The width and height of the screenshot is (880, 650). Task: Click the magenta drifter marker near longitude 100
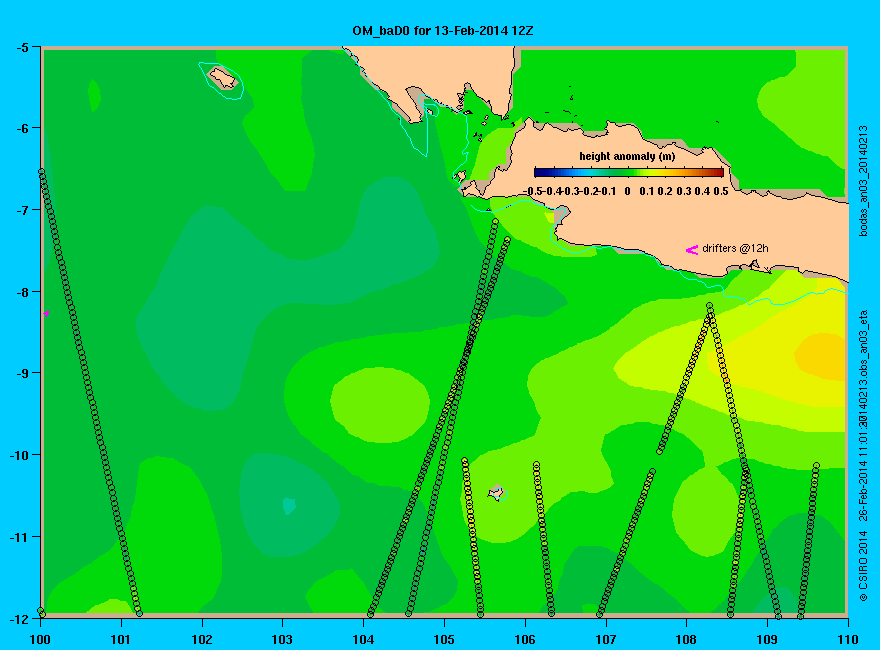click(46, 314)
